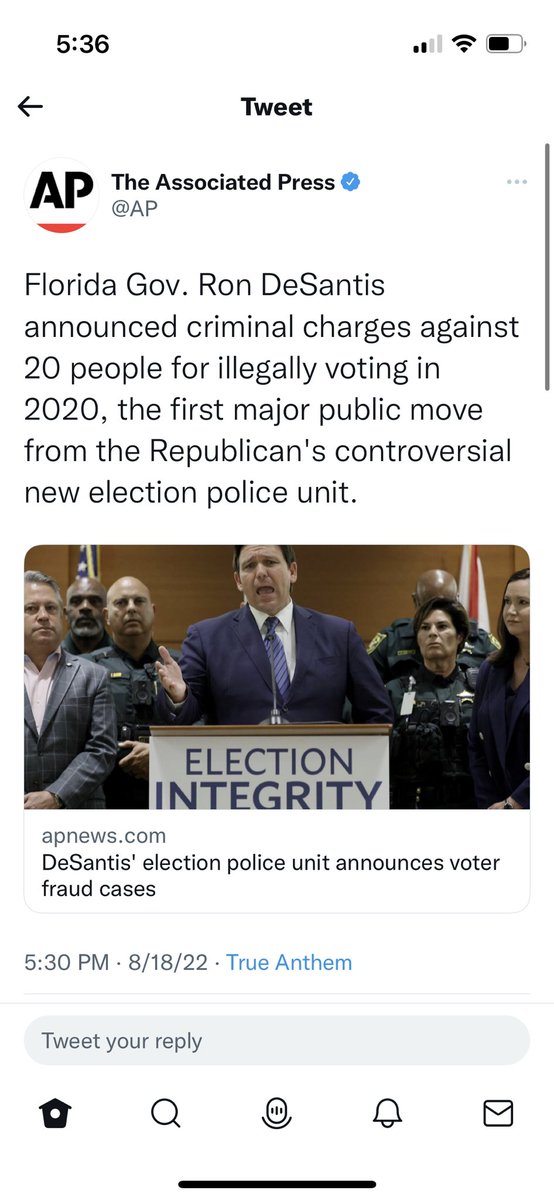Open the AP profile avatar

coord(62,194)
